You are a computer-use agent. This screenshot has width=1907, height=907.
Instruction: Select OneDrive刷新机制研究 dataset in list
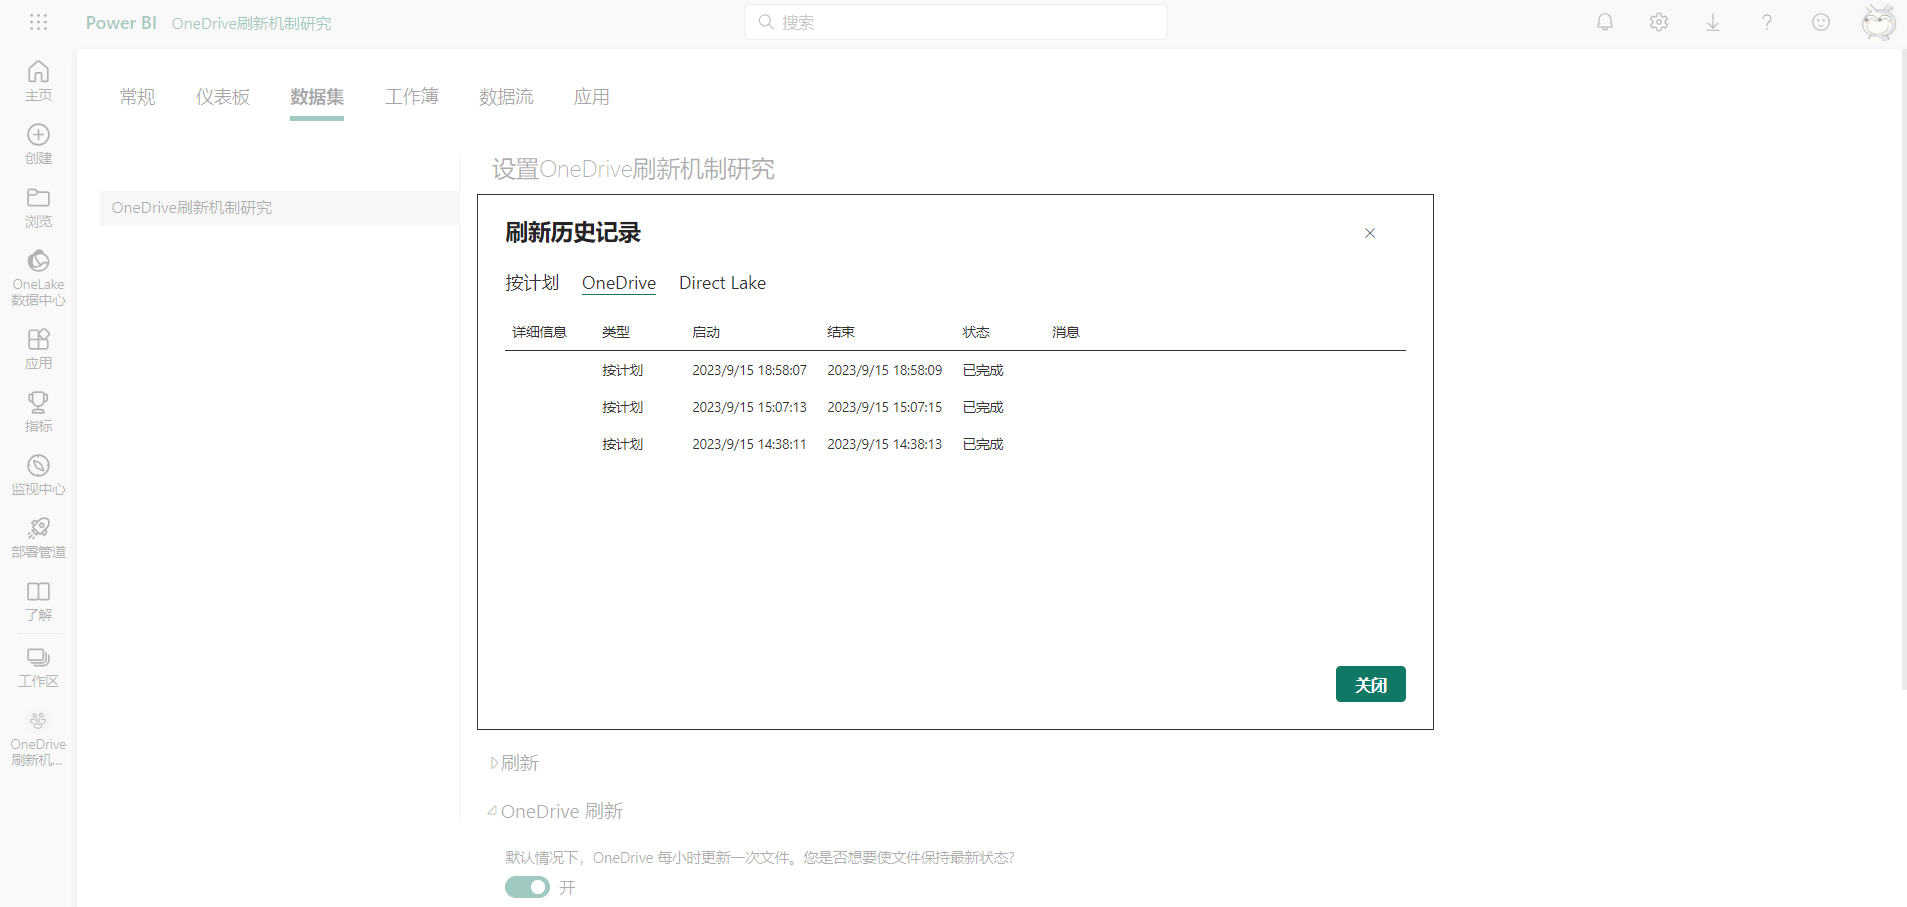pyautogui.click(x=192, y=208)
